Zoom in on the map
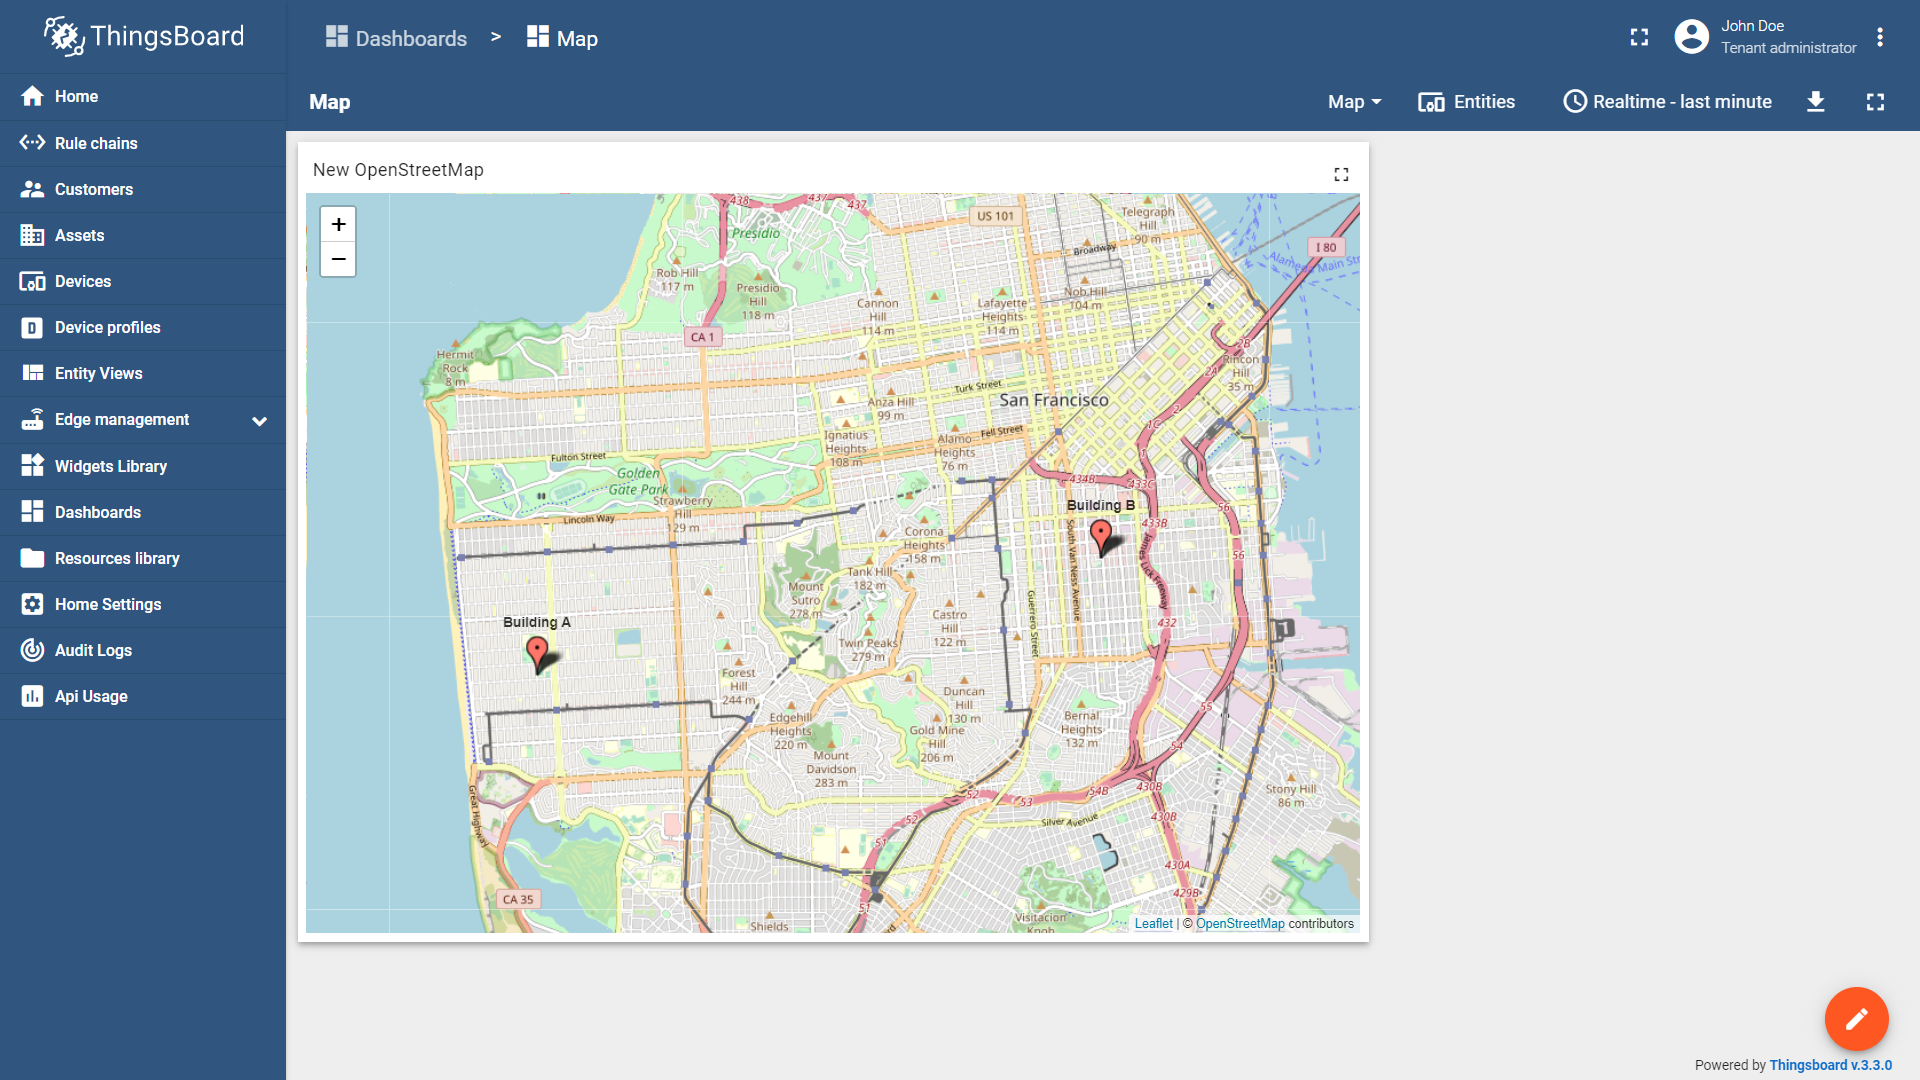Screen dimensions: 1920x1080 pyautogui.click(x=338, y=224)
